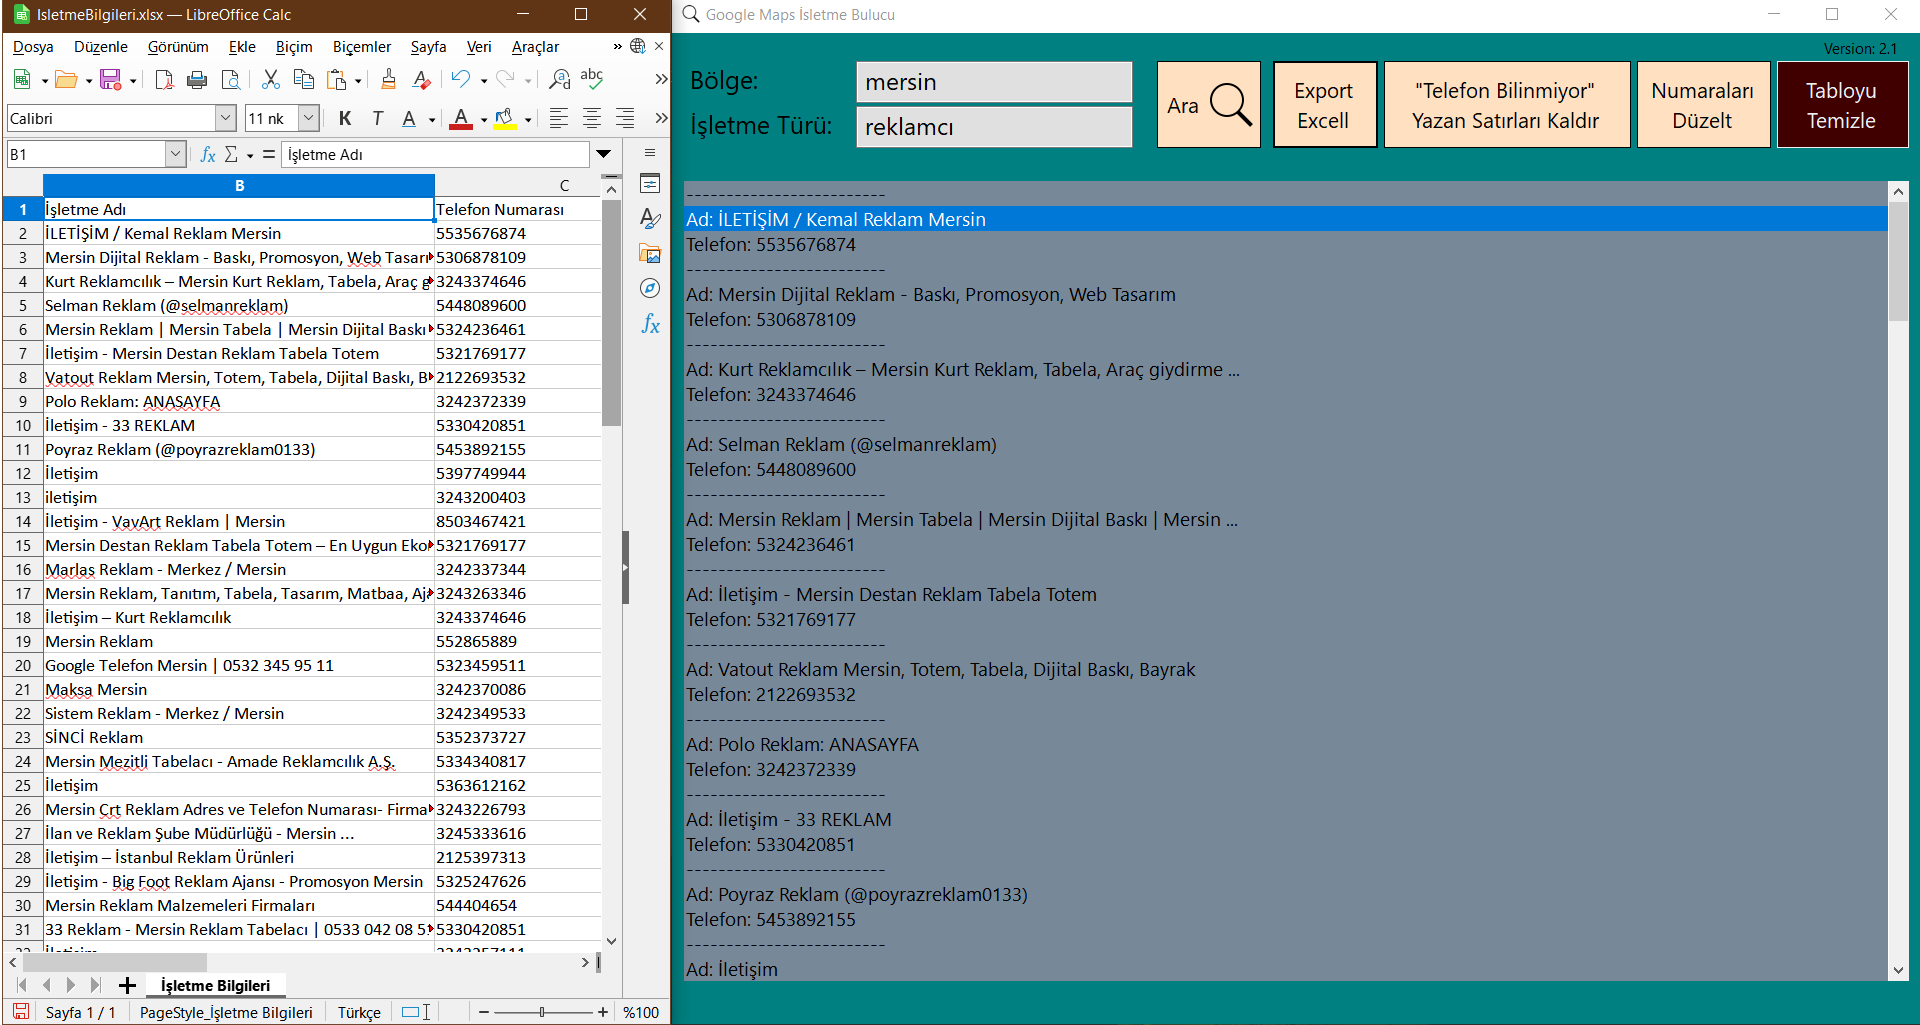Image resolution: width=1920 pixels, height=1025 pixels.
Task: Open the Undo history dropdown arrow
Action: pyautogui.click(x=483, y=80)
